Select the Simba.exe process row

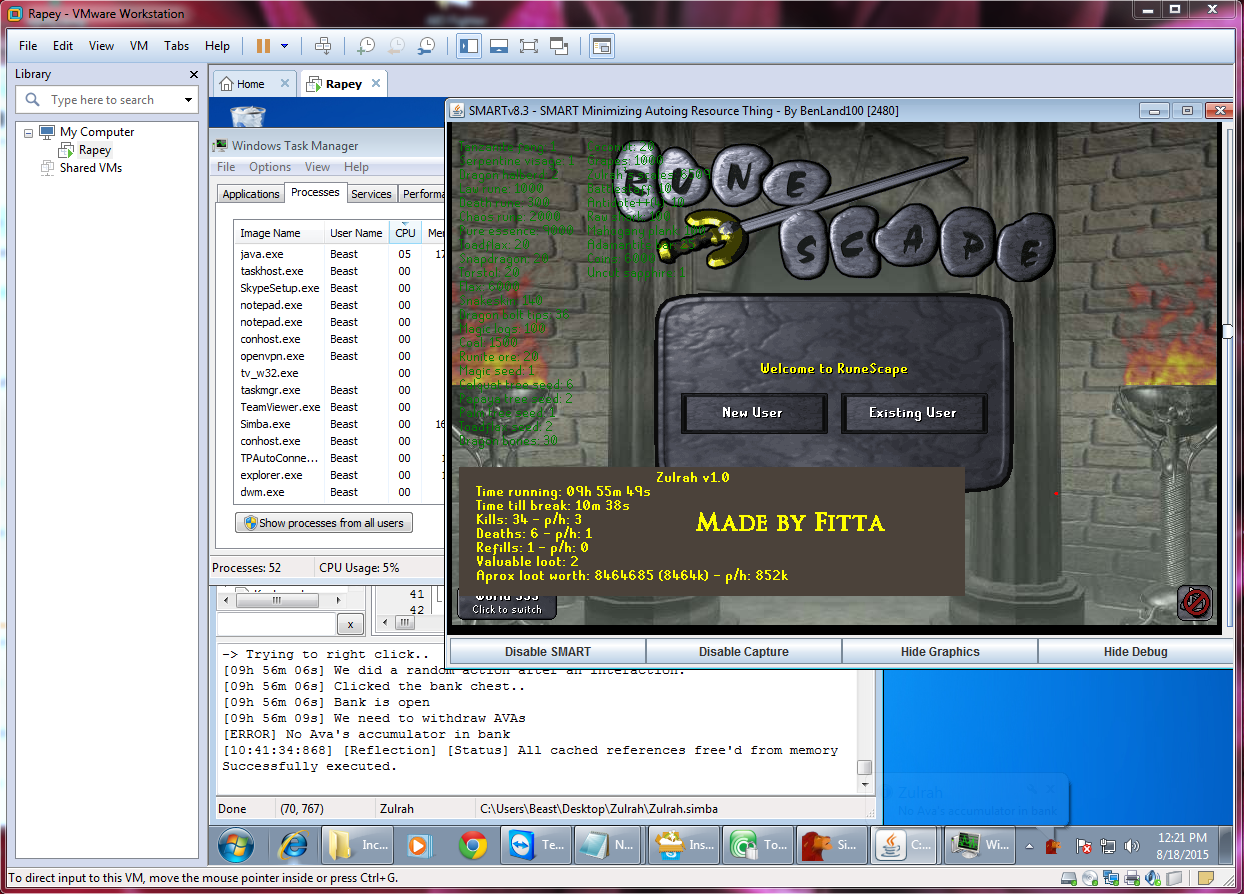[339, 424]
